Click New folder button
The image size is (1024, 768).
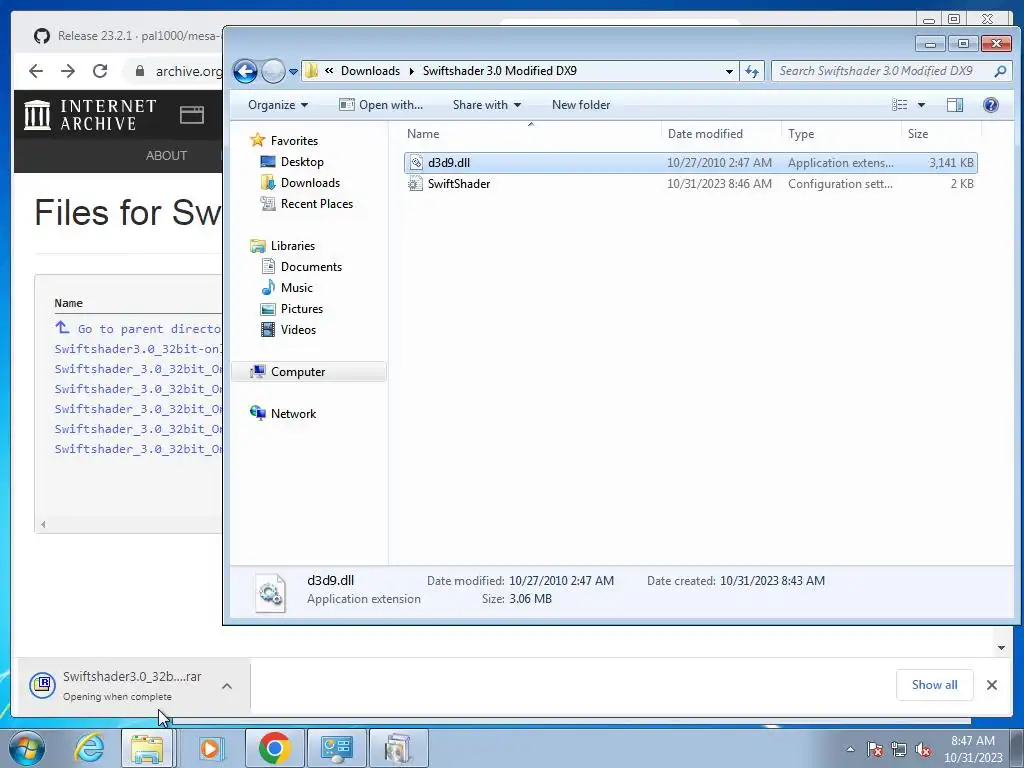pos(581,105)
